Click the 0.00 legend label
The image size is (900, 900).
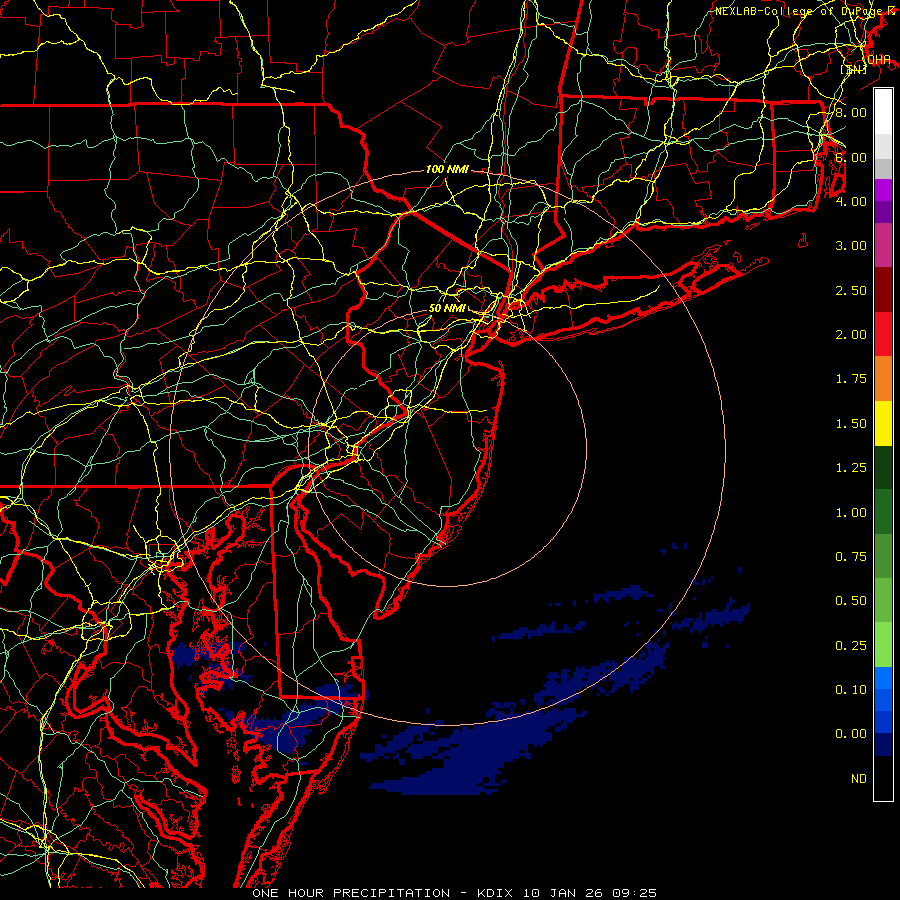tap(851, 734)
